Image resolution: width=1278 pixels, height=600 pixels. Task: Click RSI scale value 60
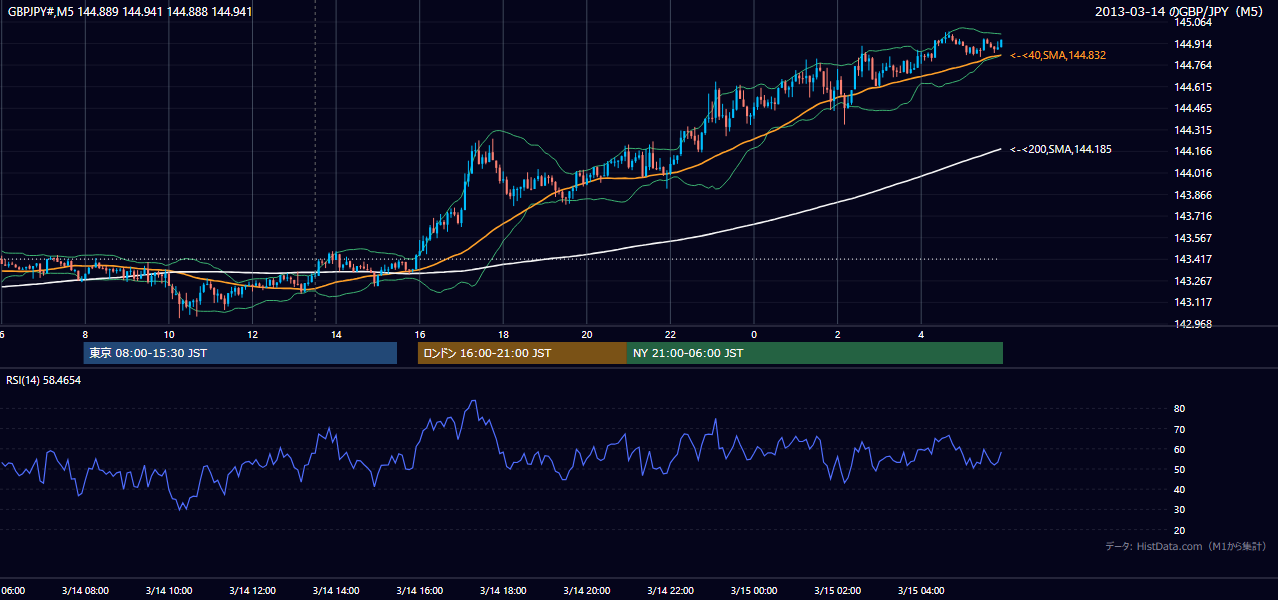coord(1180,449)
